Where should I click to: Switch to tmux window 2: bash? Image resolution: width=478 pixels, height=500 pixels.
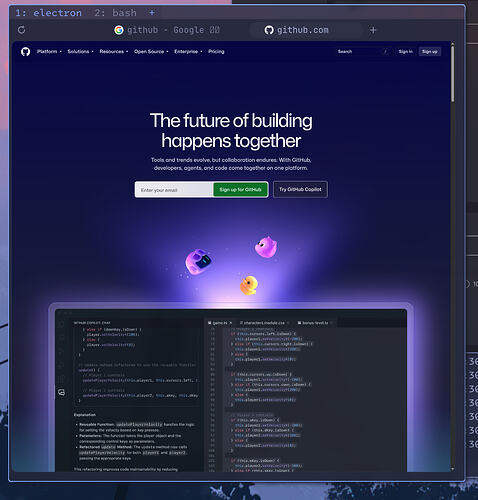(115, 13)
